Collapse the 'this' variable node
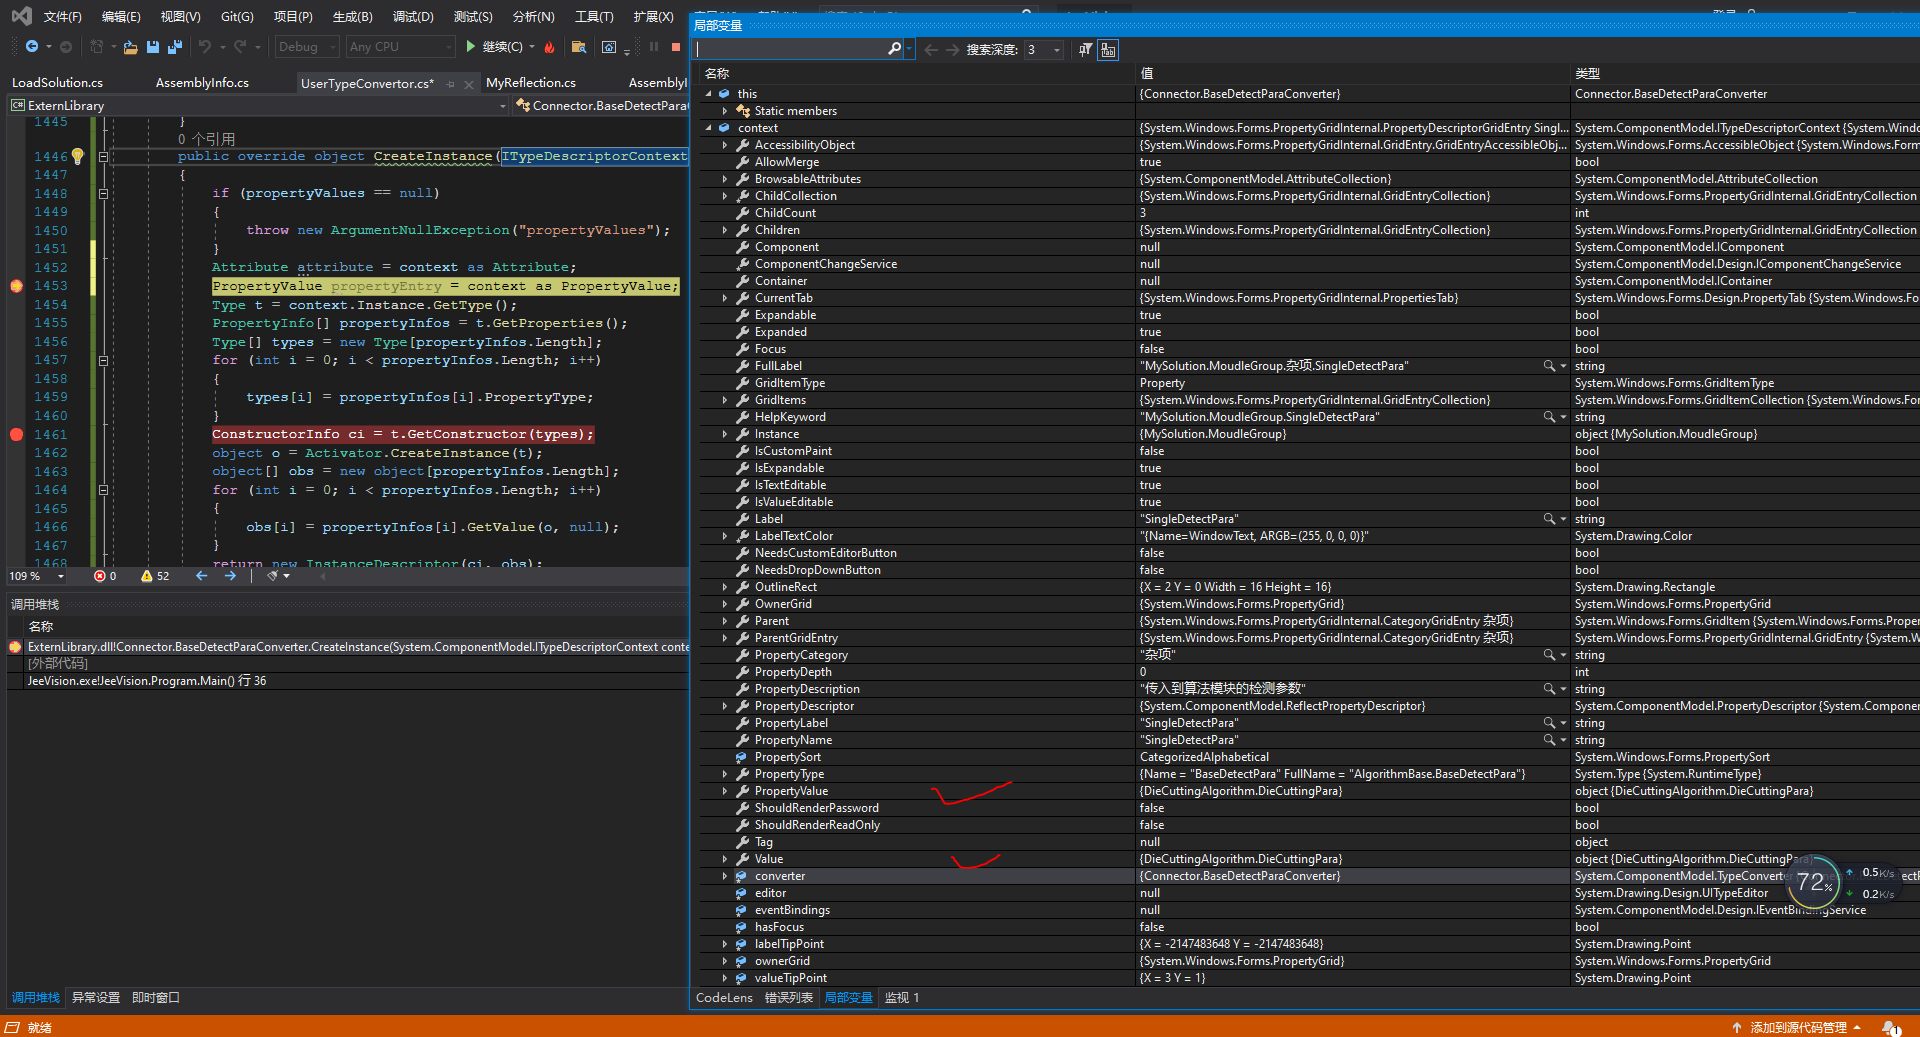 [x=709, y=94]
